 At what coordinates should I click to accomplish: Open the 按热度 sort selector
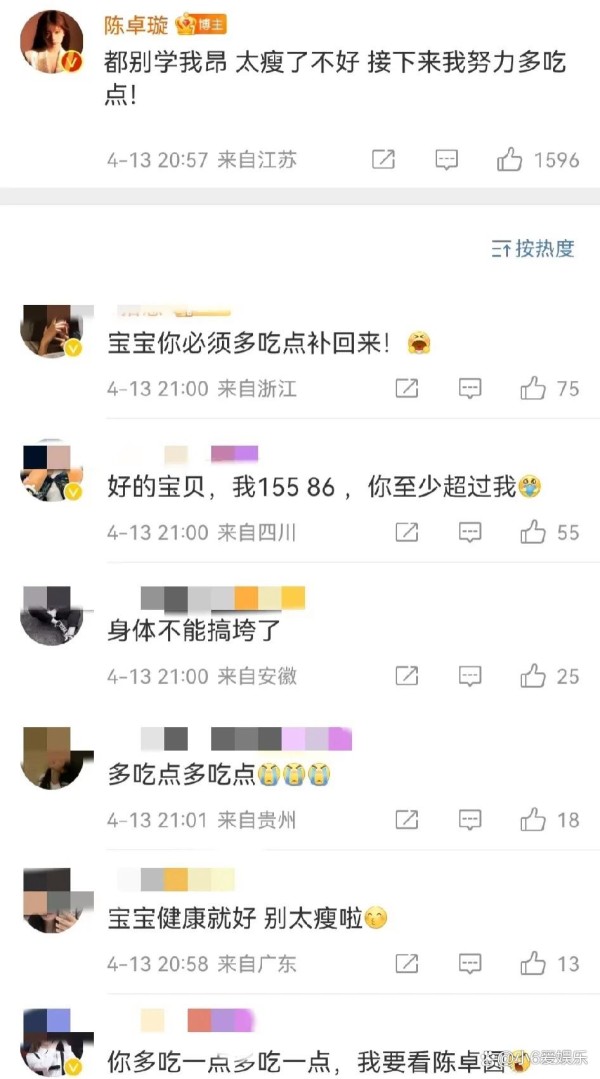point(533,248)
